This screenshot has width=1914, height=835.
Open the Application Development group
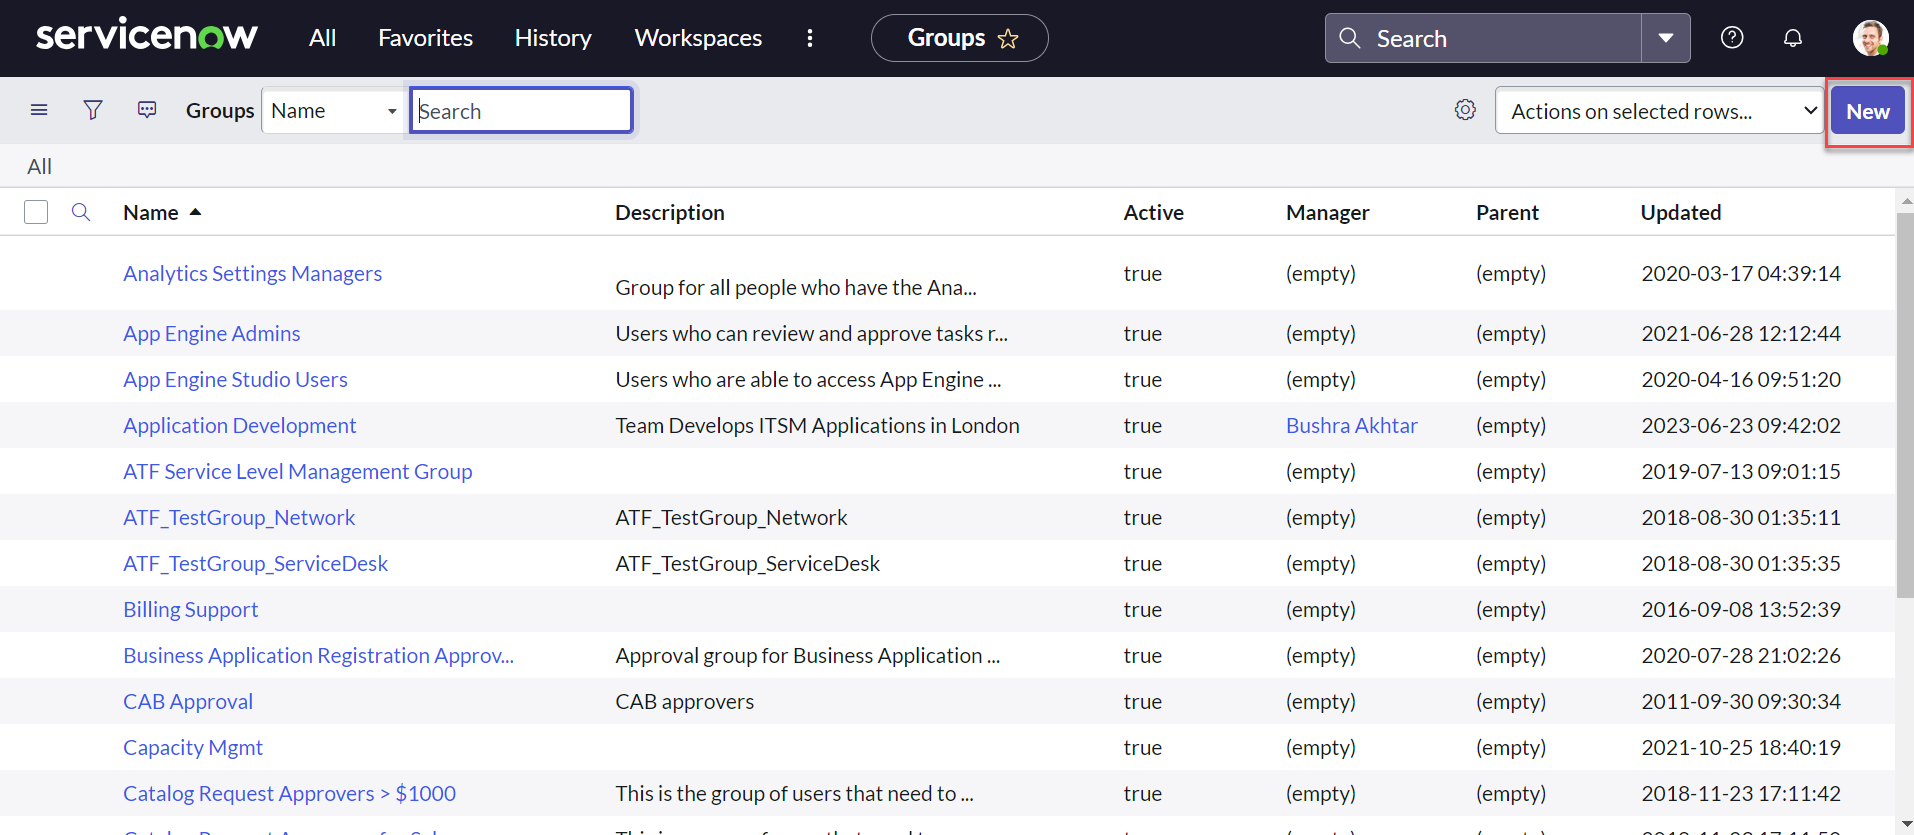(239, 426)
